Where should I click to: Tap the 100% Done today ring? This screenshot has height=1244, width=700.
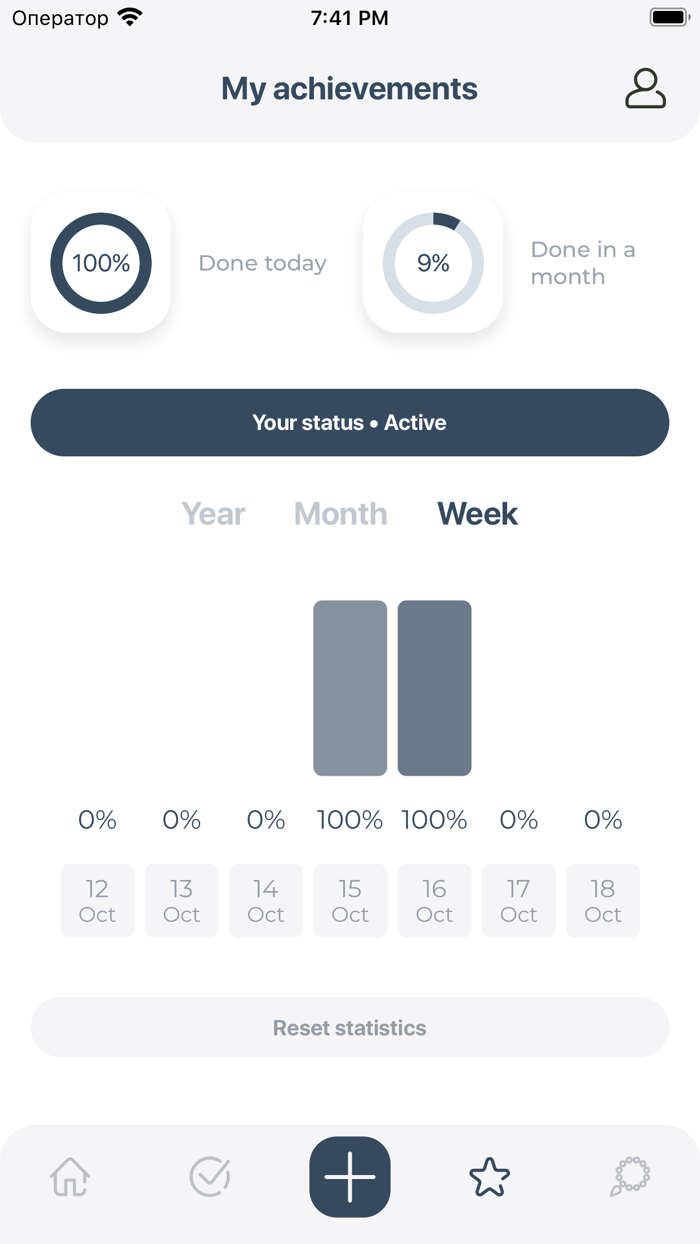pos(101,263)
